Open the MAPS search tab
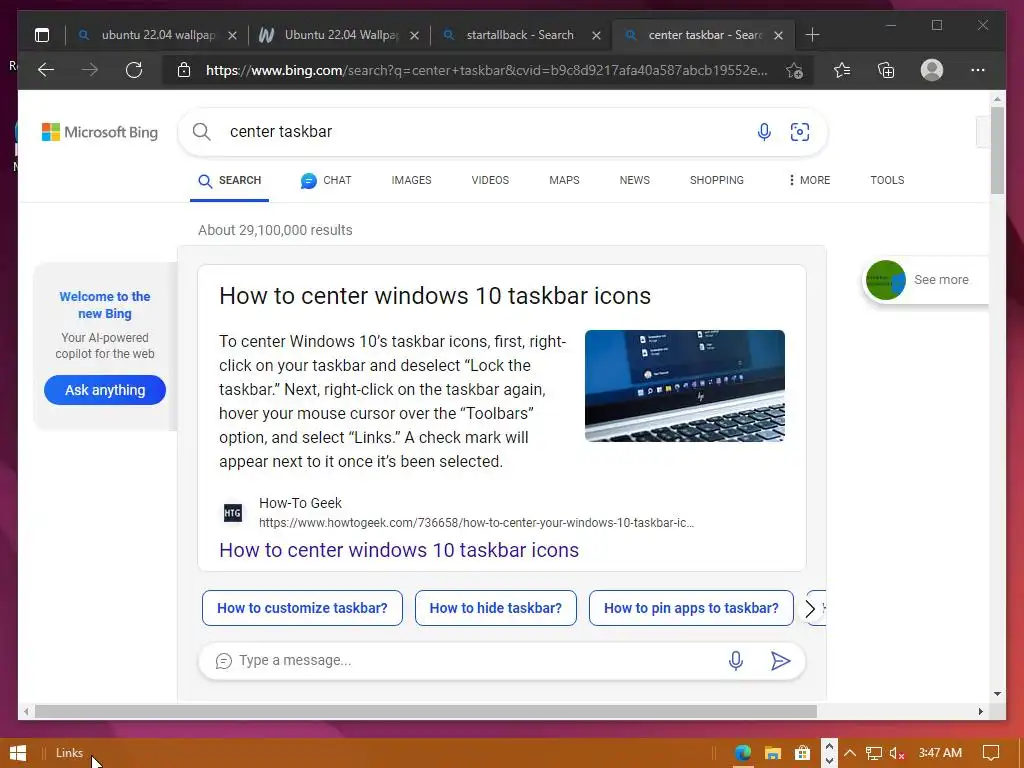1024x768 pixels. [564, 180]
